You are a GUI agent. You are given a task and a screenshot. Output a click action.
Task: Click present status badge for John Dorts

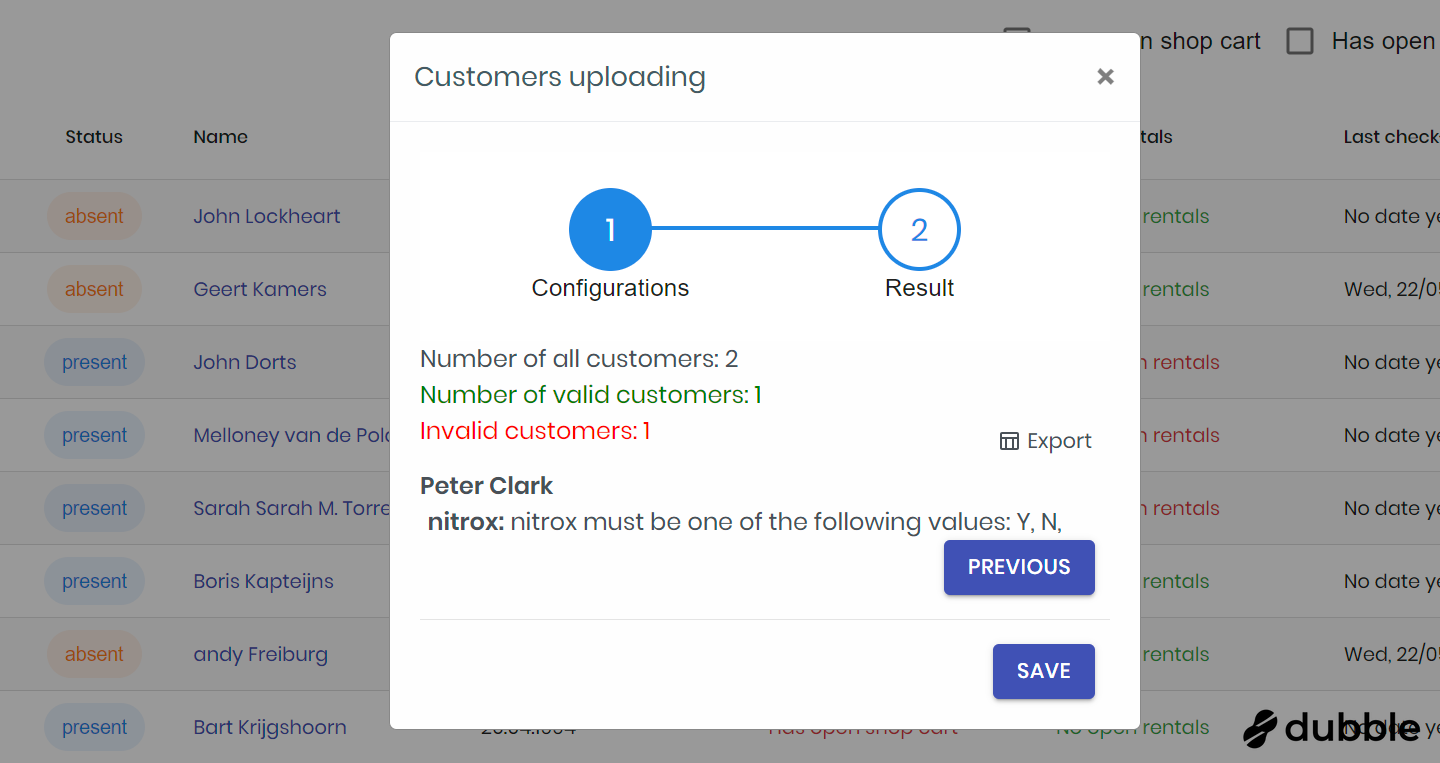point(95,362)
